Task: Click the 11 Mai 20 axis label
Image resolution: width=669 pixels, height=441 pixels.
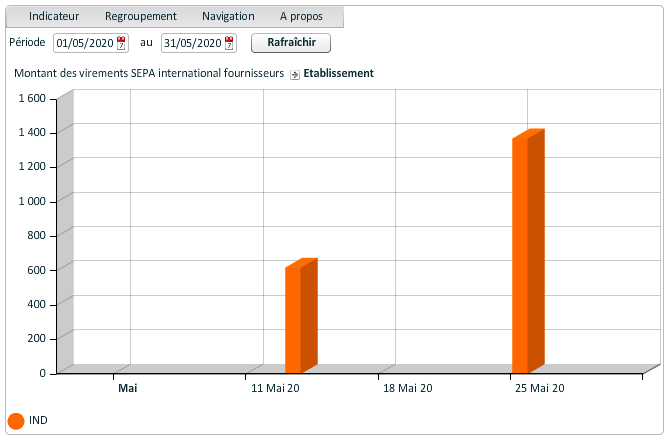Action: pos(275,388)
